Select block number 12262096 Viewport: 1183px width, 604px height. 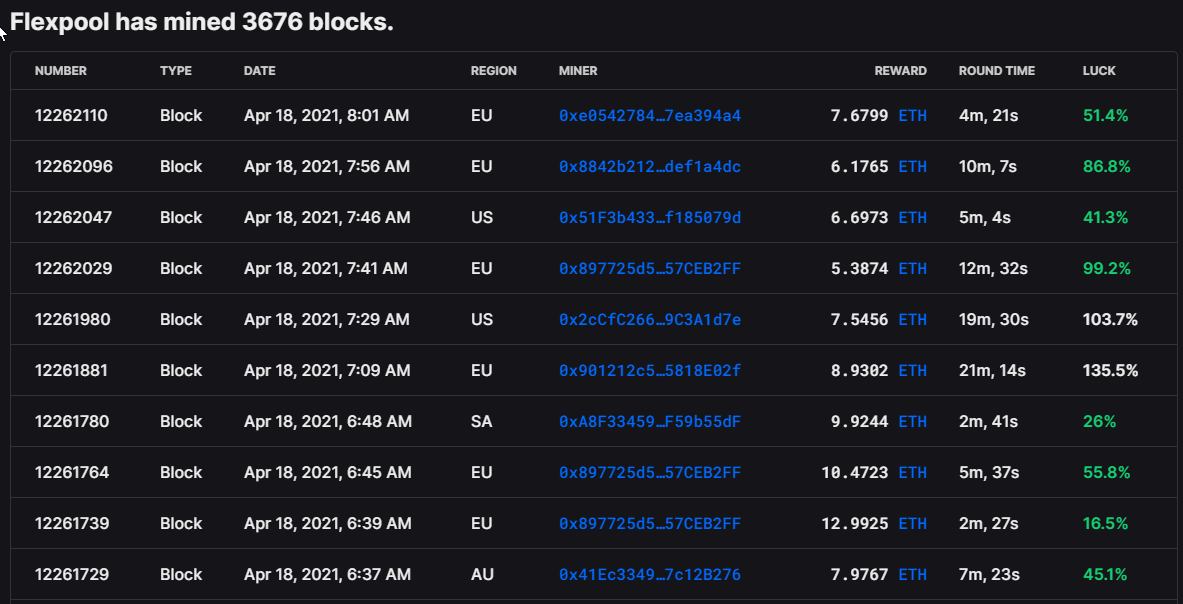[x=74, y=167]
